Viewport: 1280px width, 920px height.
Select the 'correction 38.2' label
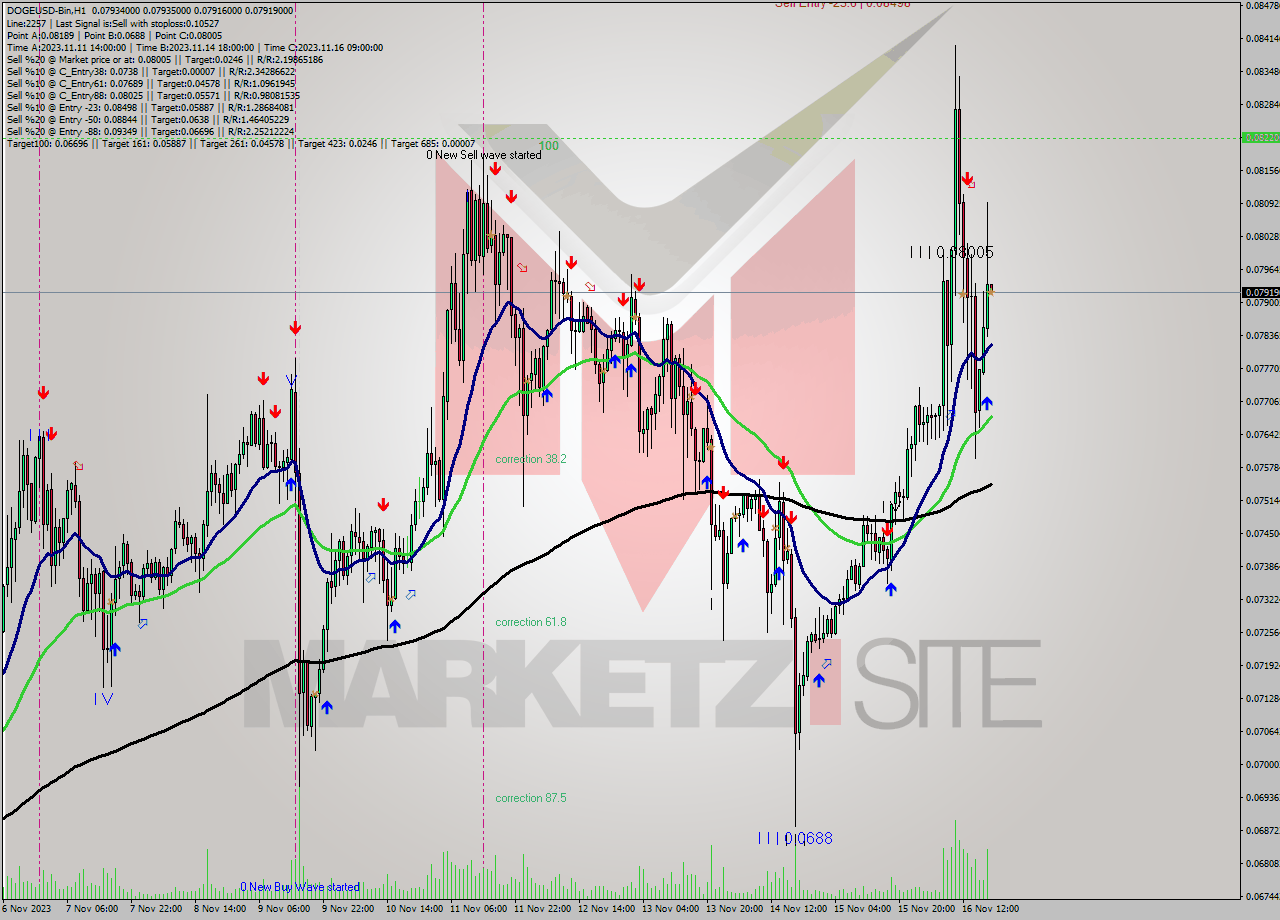point(531,459)
